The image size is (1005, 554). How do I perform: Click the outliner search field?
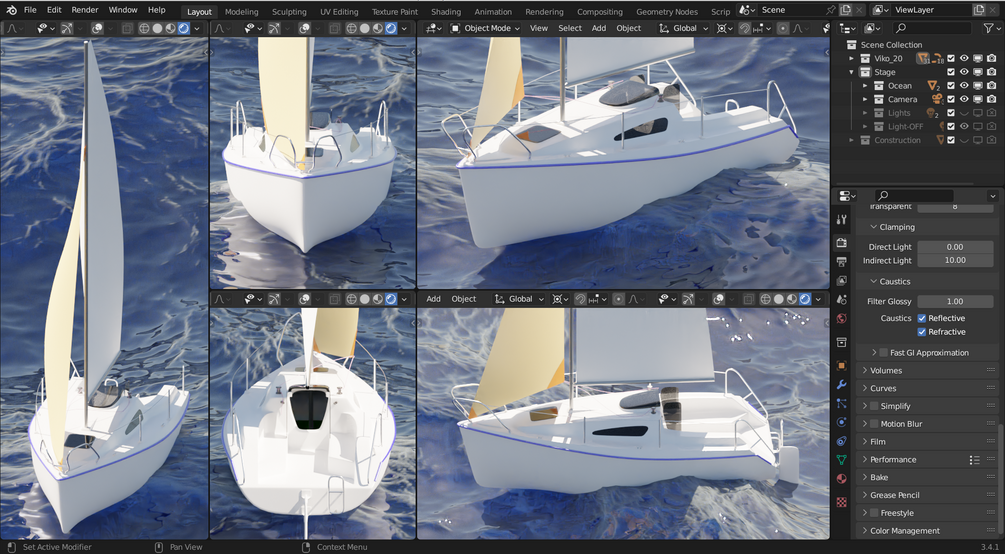point(931,28)
